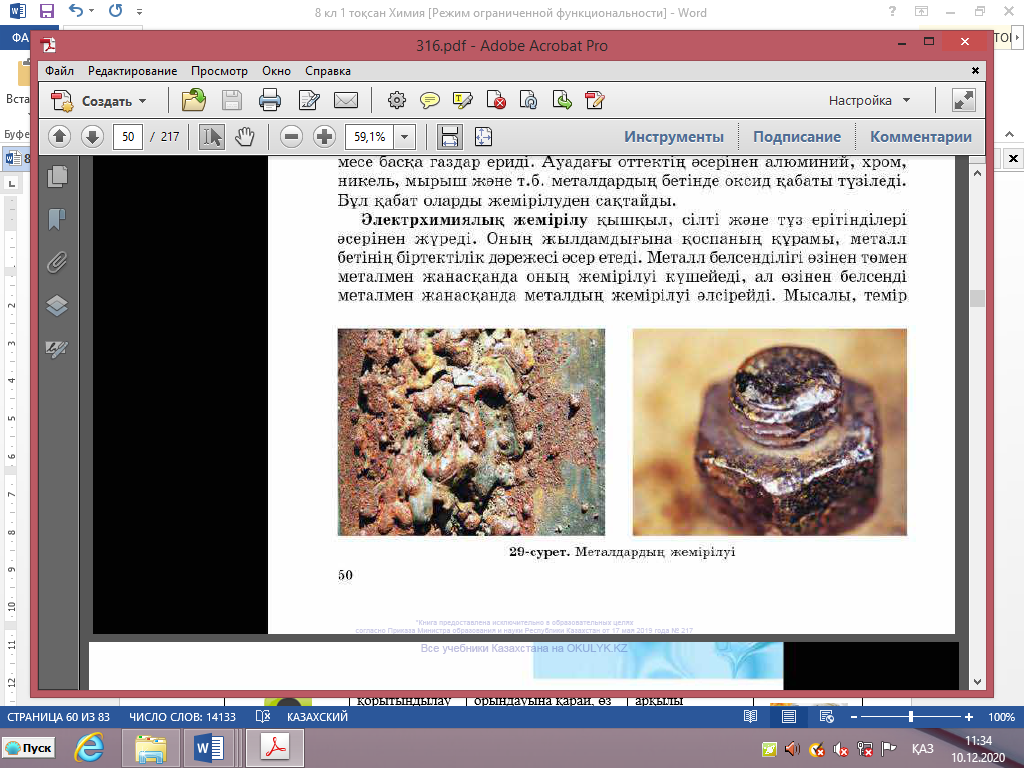The width and height of the screenshot is (1024, 768).
Task: Click the email envelope icon
Action: pos(346,100)
